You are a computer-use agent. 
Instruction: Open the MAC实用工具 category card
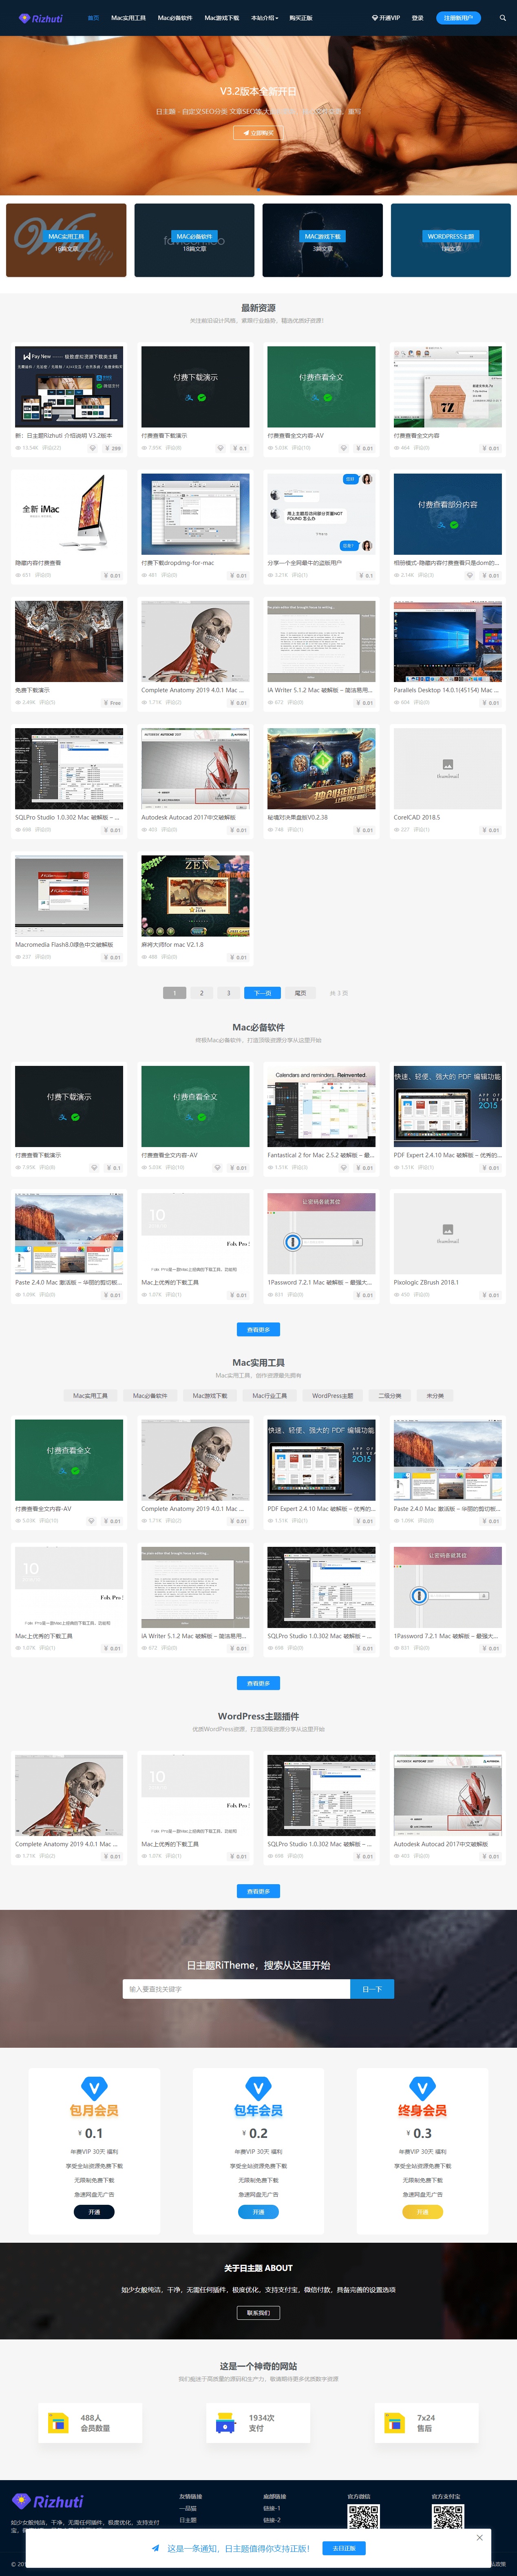tap(66, 240)
